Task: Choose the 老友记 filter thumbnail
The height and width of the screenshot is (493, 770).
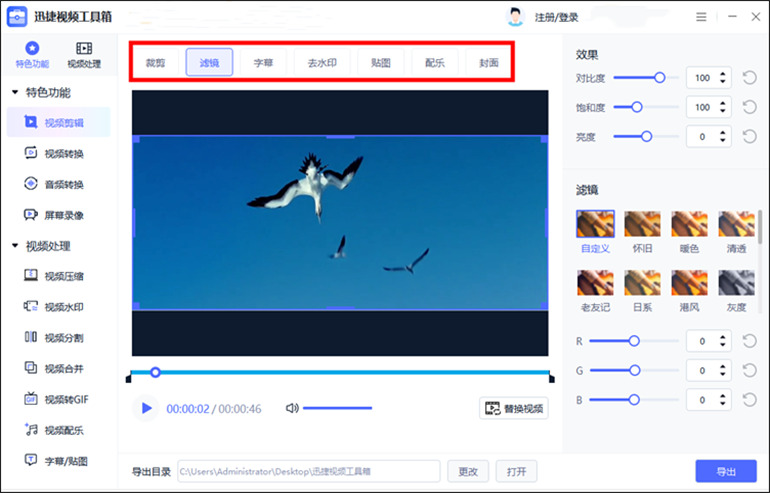Action: click(x=595, y=282)
